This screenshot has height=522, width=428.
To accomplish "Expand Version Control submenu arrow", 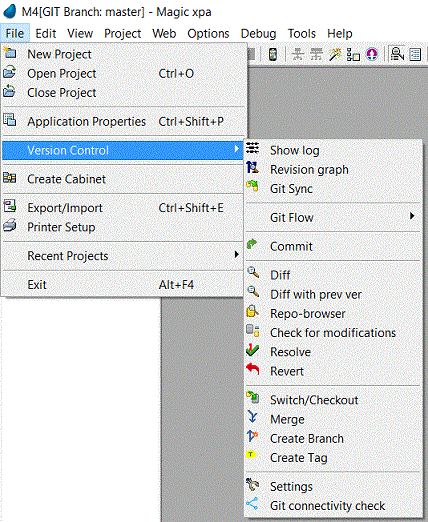I will coord(236,149).
